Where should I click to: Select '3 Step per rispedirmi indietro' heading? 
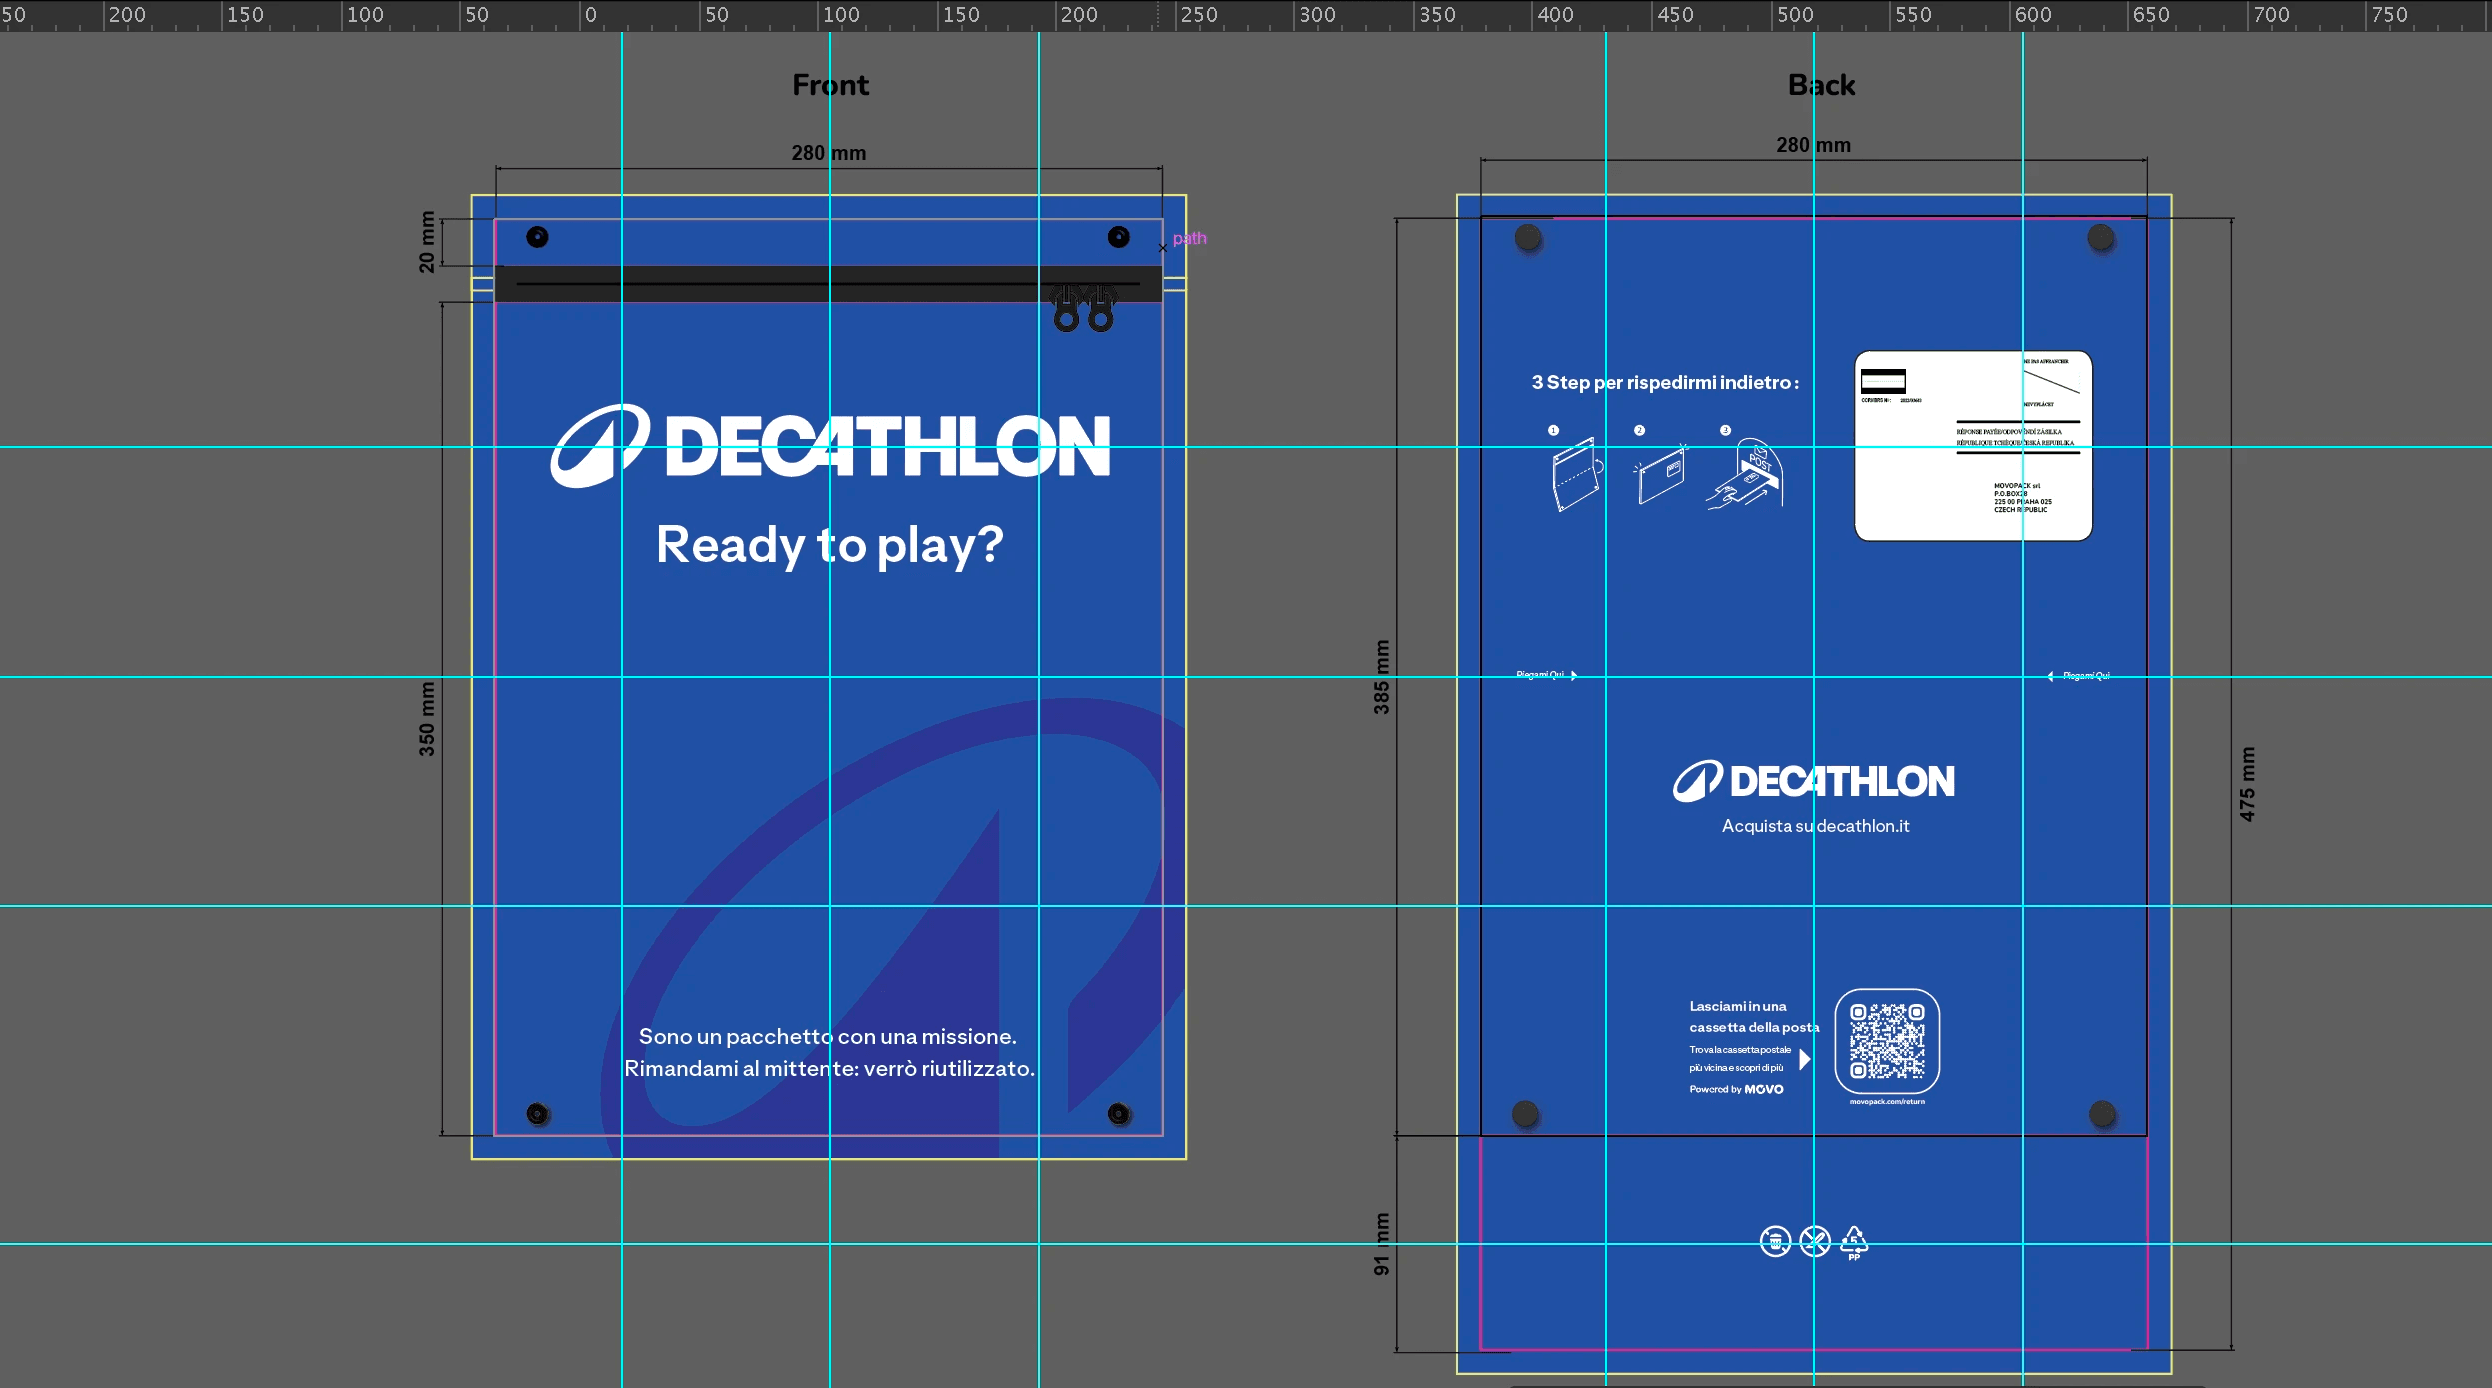1664,383
